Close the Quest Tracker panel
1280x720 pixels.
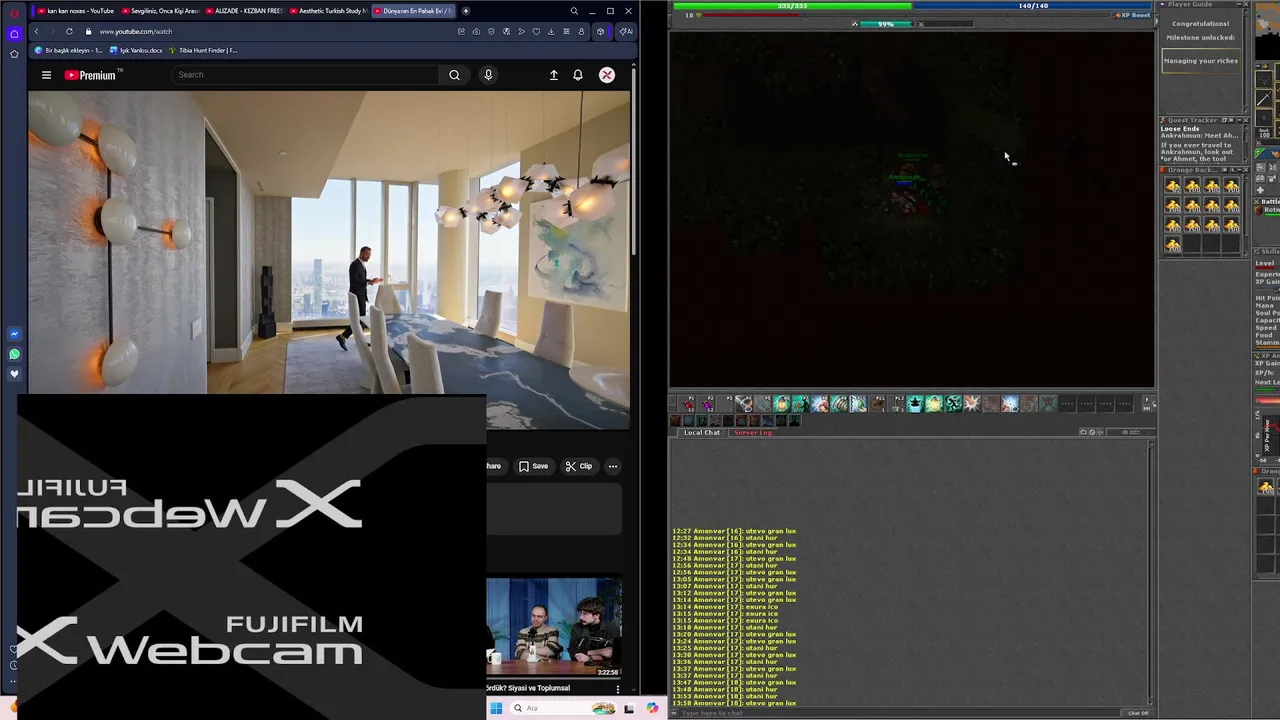(1245, 120)
